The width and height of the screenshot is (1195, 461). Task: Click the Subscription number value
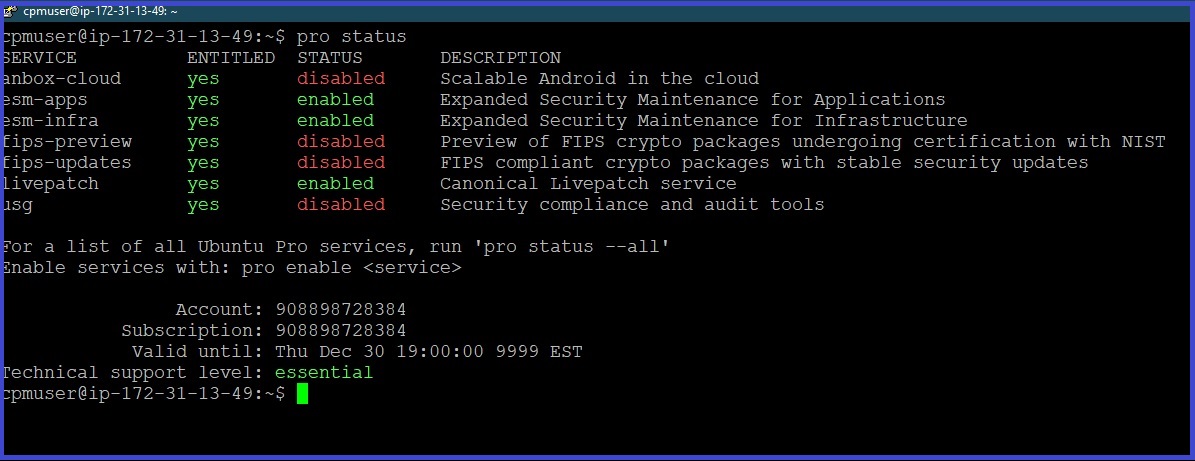coord(341,331)
